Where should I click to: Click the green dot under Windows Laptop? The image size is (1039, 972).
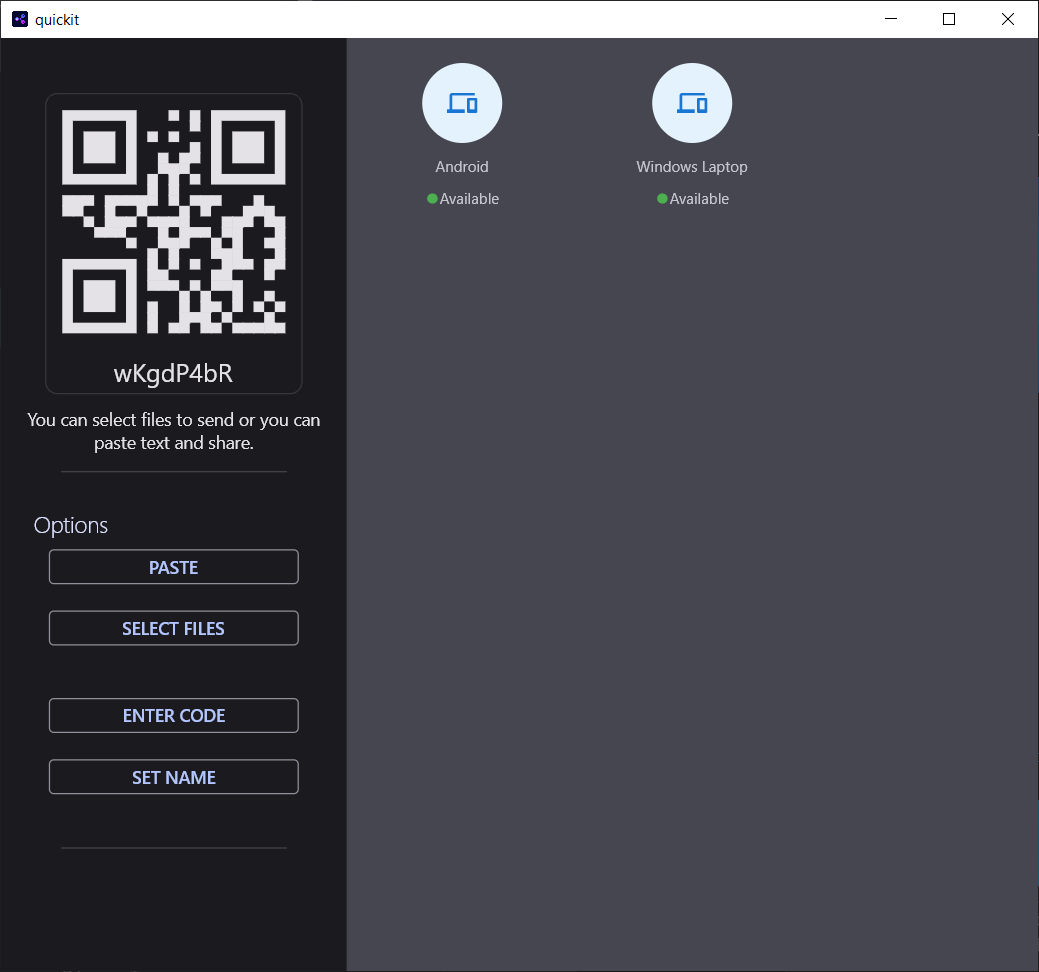tap(662, 199)
